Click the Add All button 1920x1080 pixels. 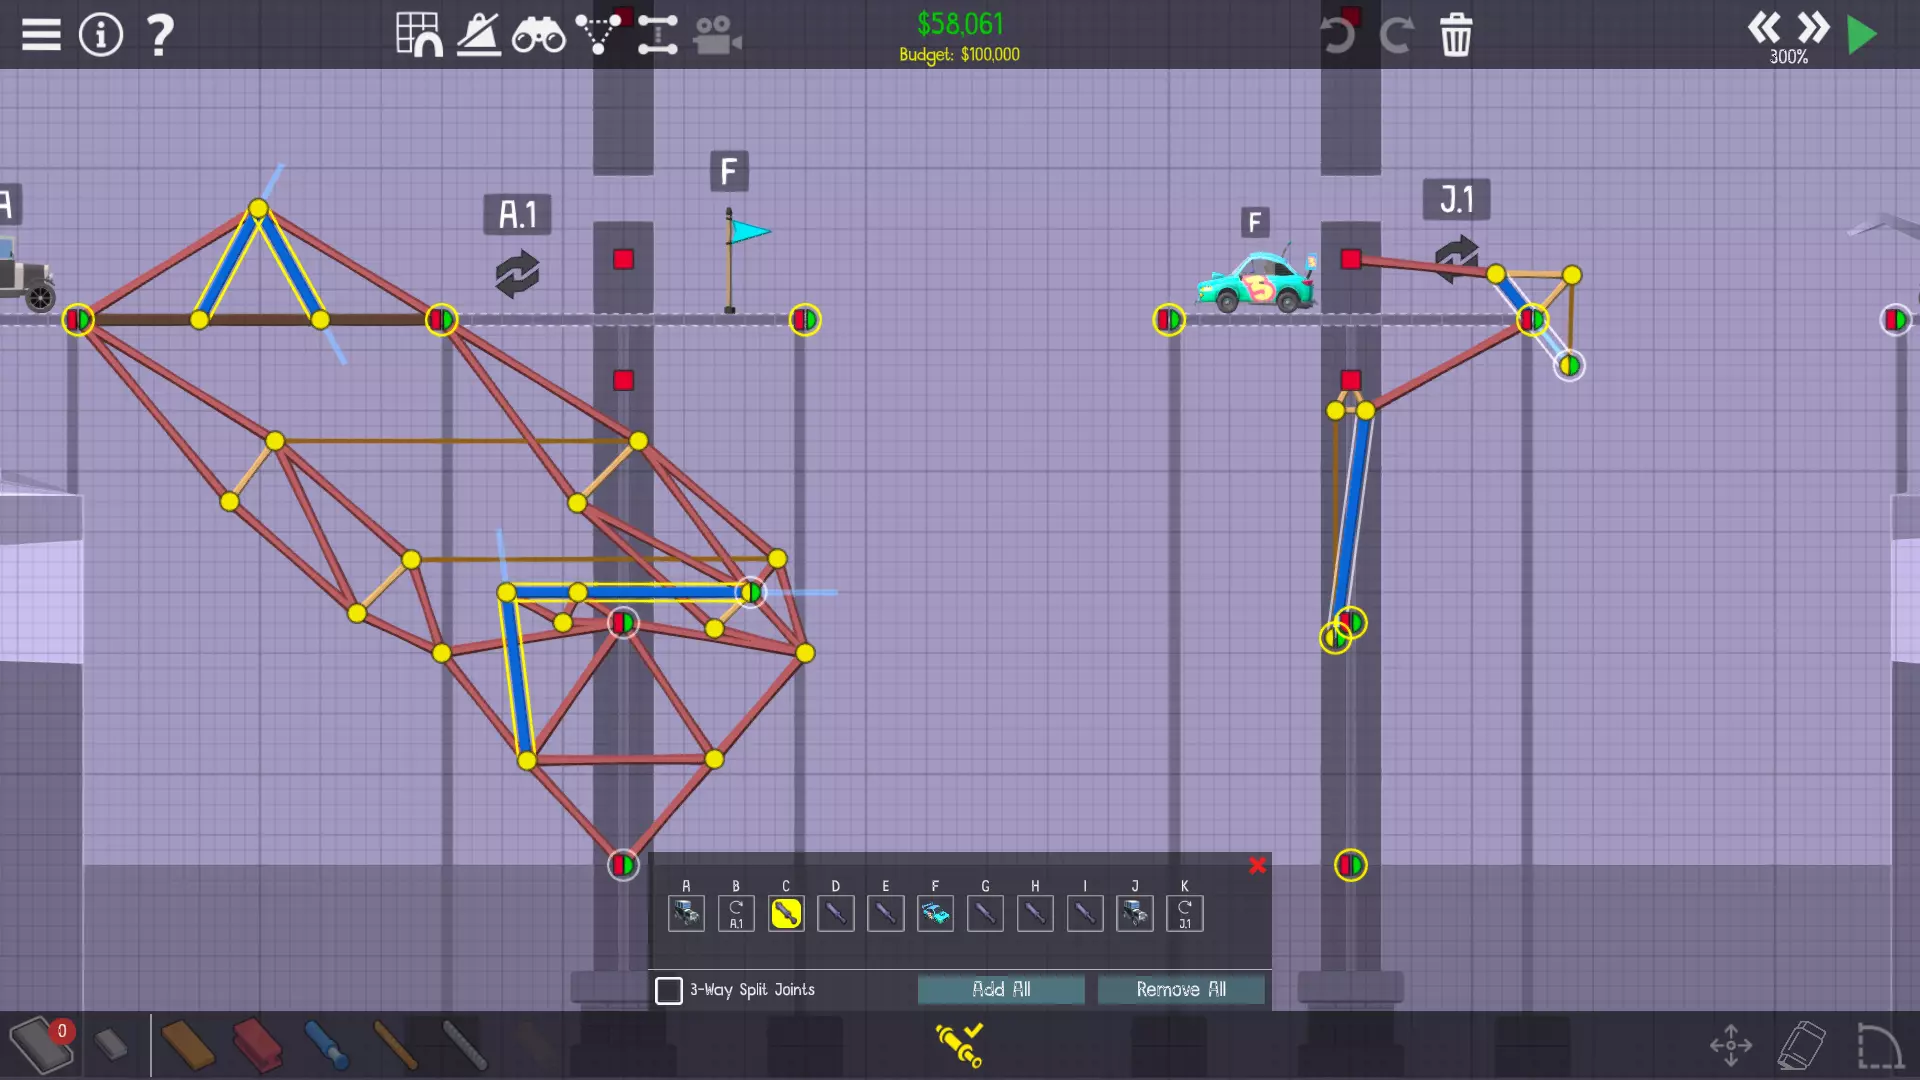[1001, 989]
